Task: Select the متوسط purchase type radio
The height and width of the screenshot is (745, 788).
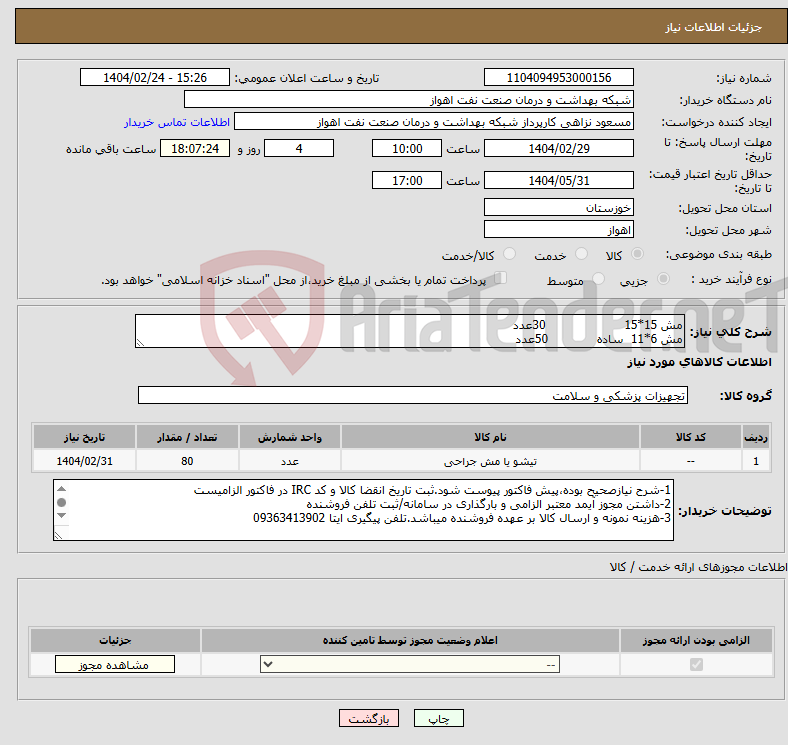Action: coord(599,279)
